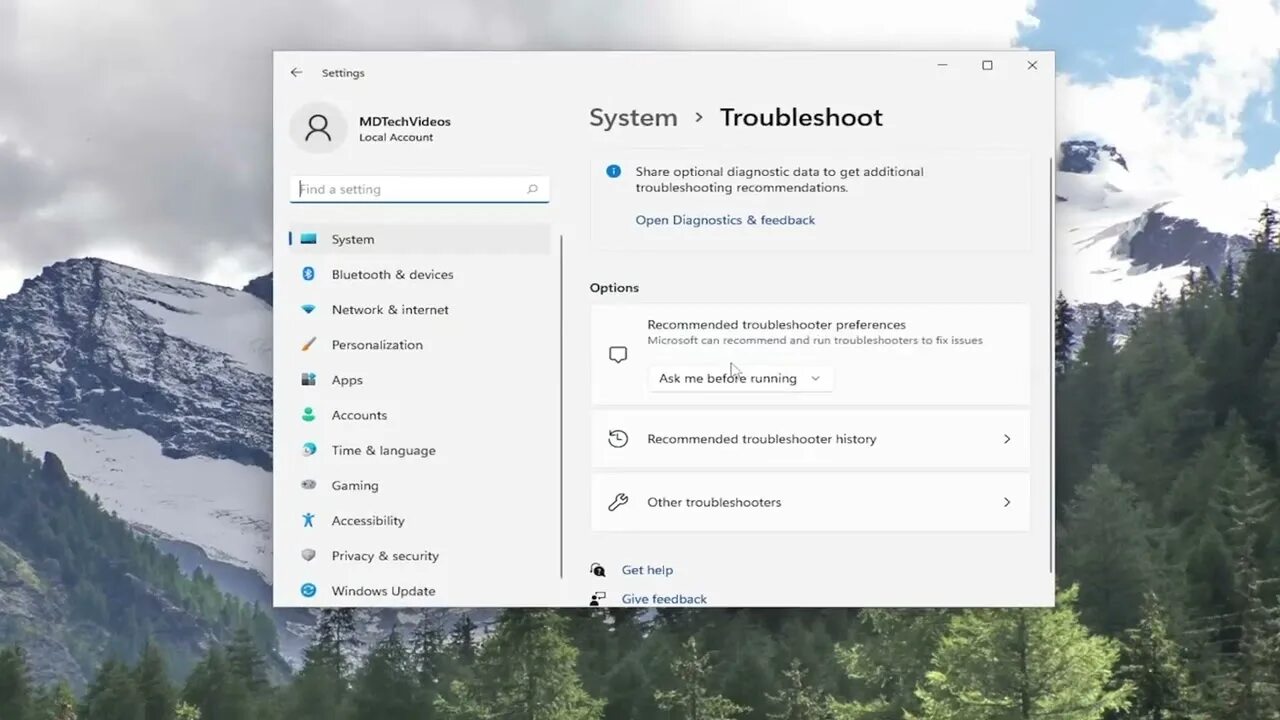Click the search magnifier icon
The height and width of the screenshot is (720, 1280).
pyautogui.click(x=532, y=189)
